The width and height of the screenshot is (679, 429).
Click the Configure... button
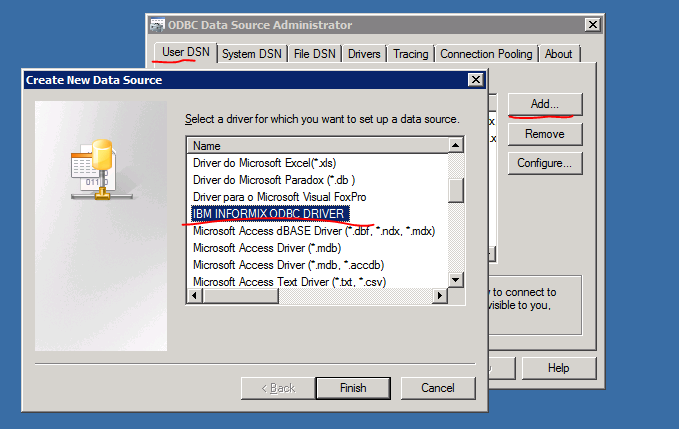coord(545,163)
